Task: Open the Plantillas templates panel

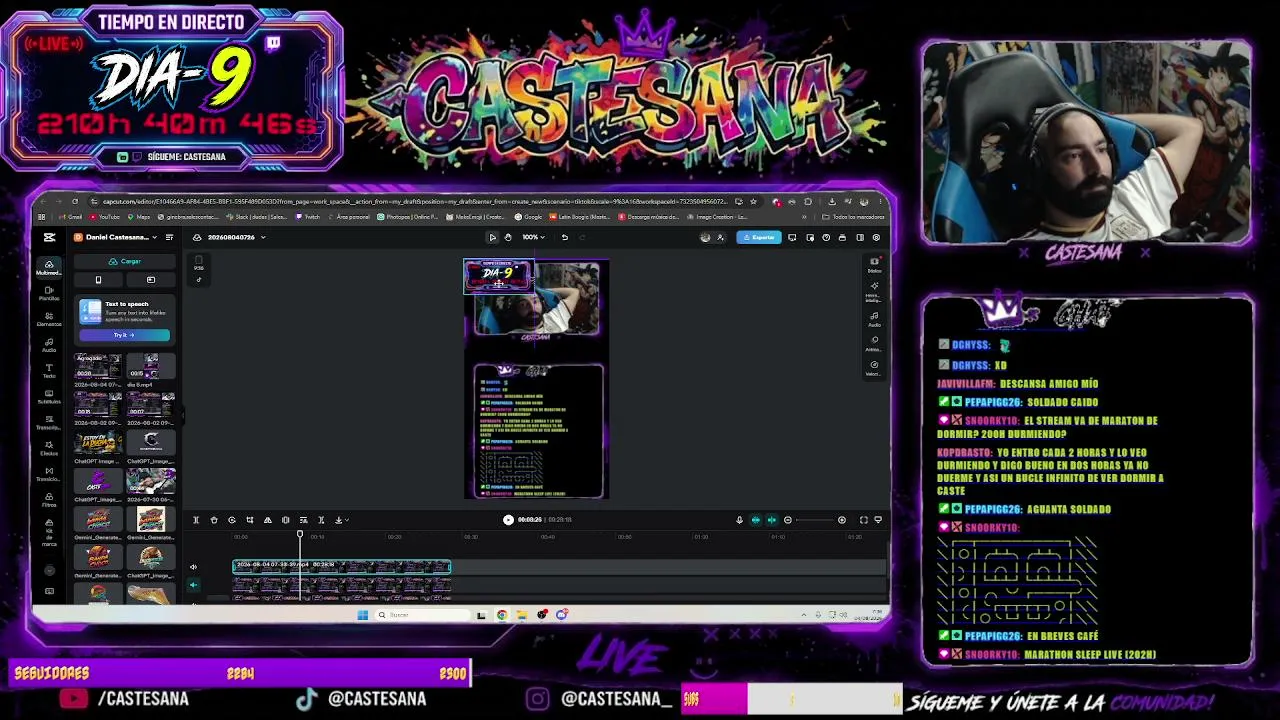Action: coord(48,293)
